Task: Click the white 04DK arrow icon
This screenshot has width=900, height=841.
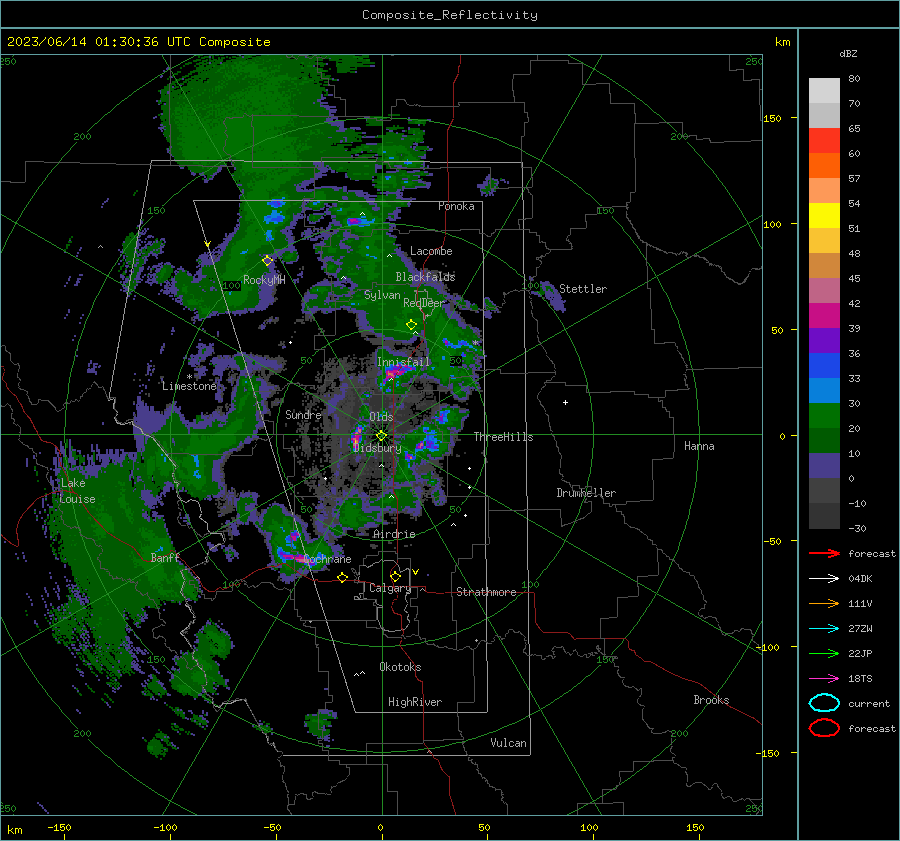Action: (x=824, y=579)
